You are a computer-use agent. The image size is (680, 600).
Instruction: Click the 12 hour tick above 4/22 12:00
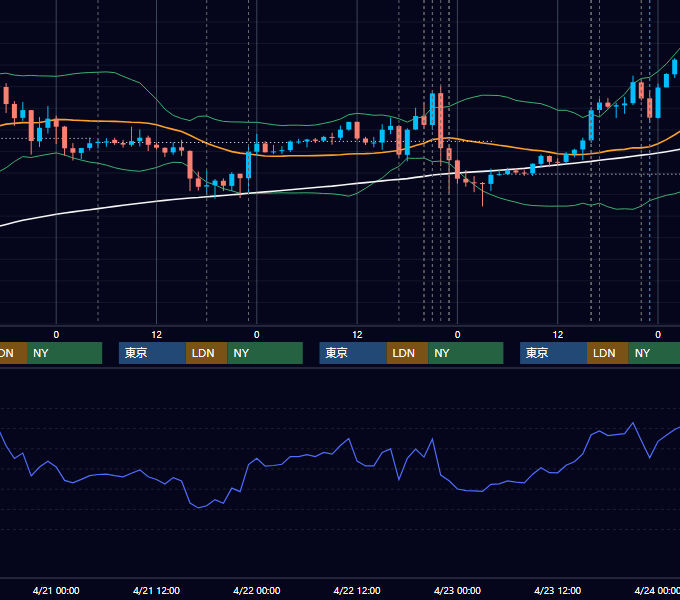tap(357, 335)
